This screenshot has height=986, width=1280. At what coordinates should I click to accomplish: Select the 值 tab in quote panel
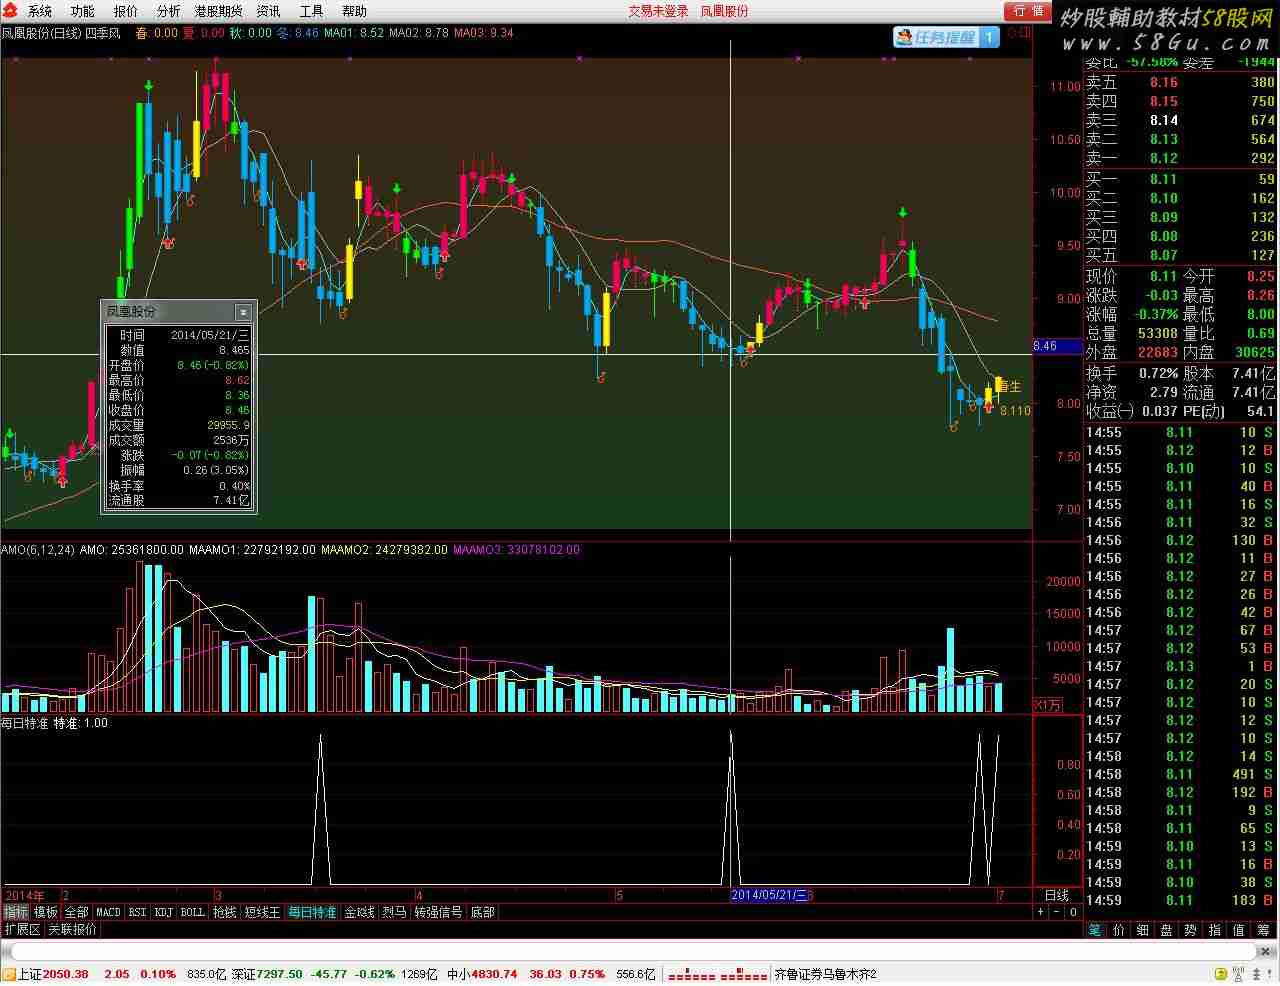1239,930
